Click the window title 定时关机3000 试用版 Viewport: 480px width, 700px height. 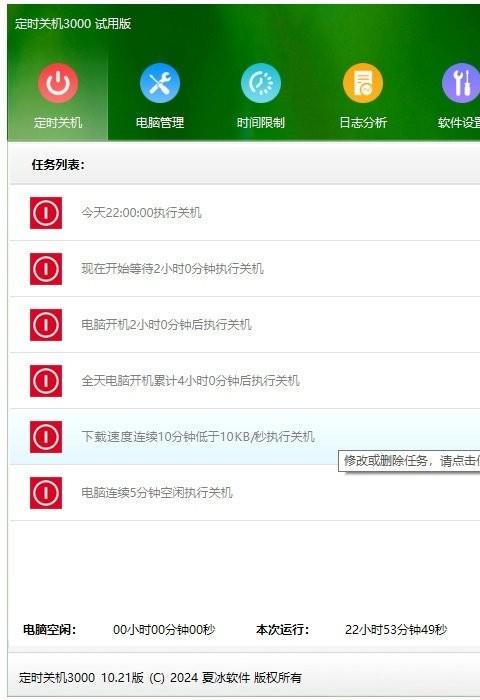click(73, 24)
